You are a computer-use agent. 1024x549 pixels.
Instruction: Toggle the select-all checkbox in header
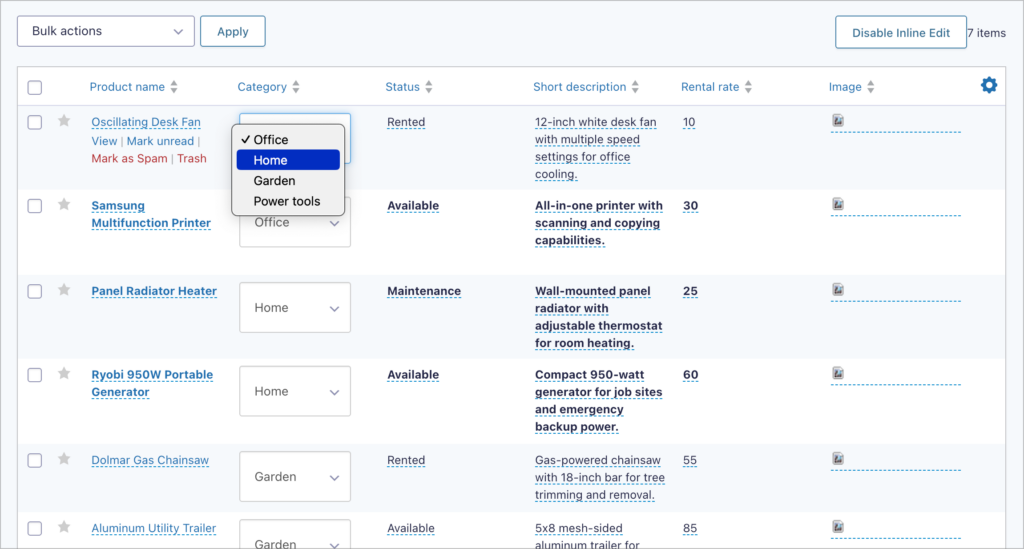pyautogui.click(x=35, y=87)
